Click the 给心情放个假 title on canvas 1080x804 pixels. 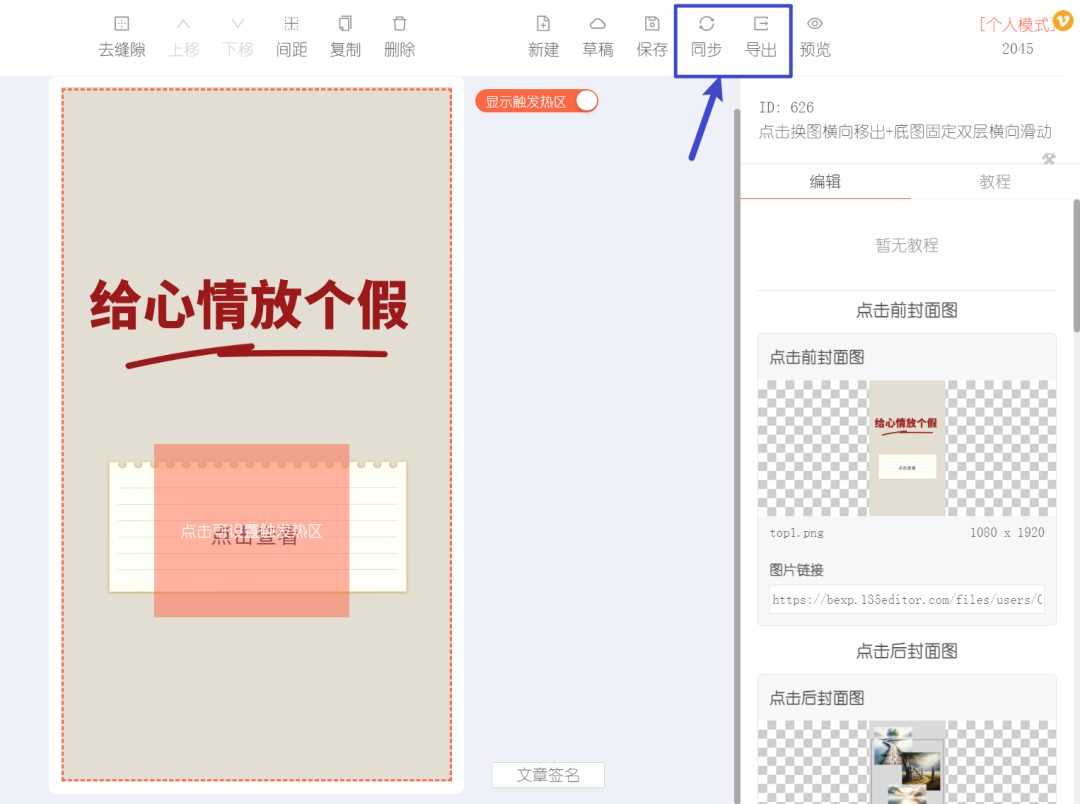click(249, 305)
